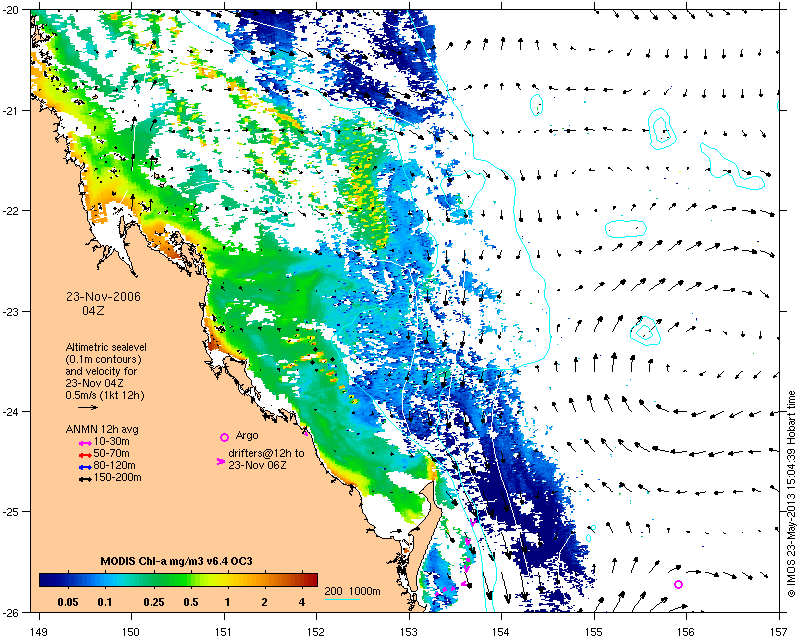Click the 'ANMN 12h avg' heading

[x=102, y=429]
